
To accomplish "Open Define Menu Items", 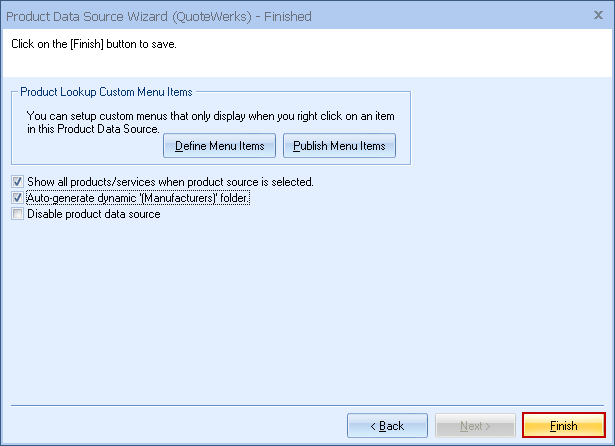I will point(219,146).
